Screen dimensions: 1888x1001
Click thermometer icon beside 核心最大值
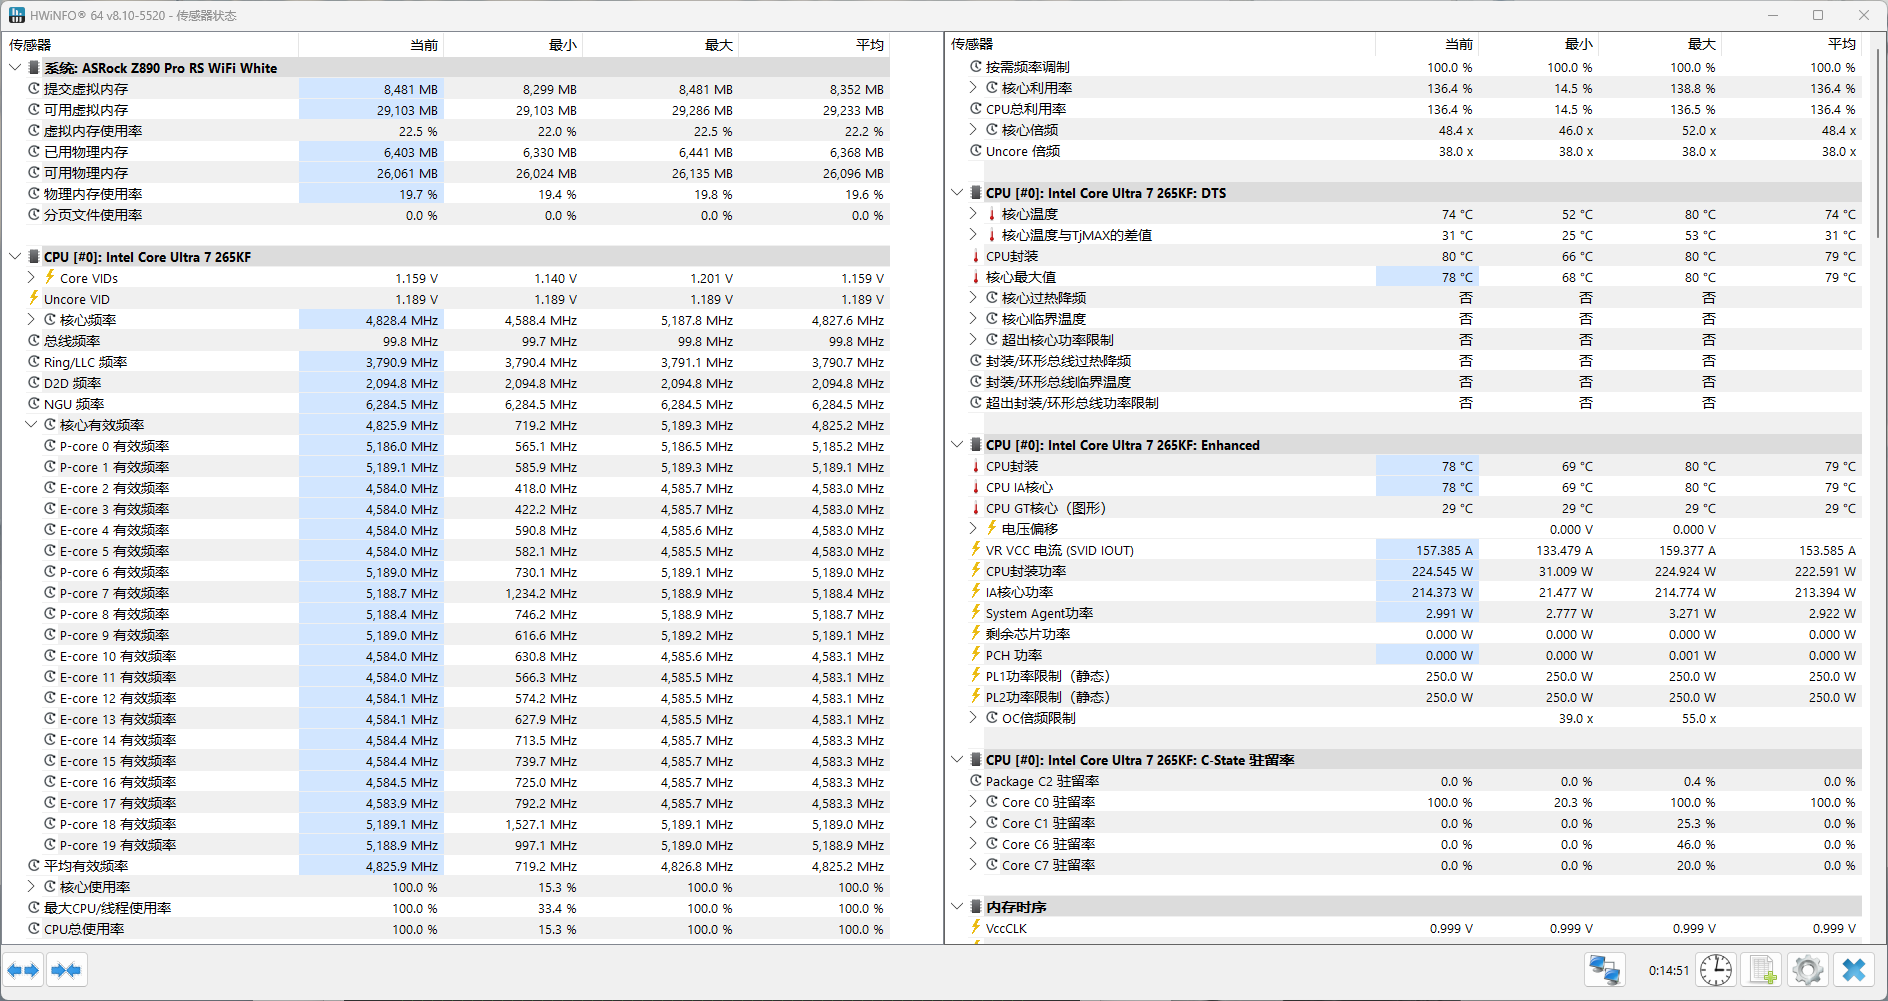coord(976,277)
